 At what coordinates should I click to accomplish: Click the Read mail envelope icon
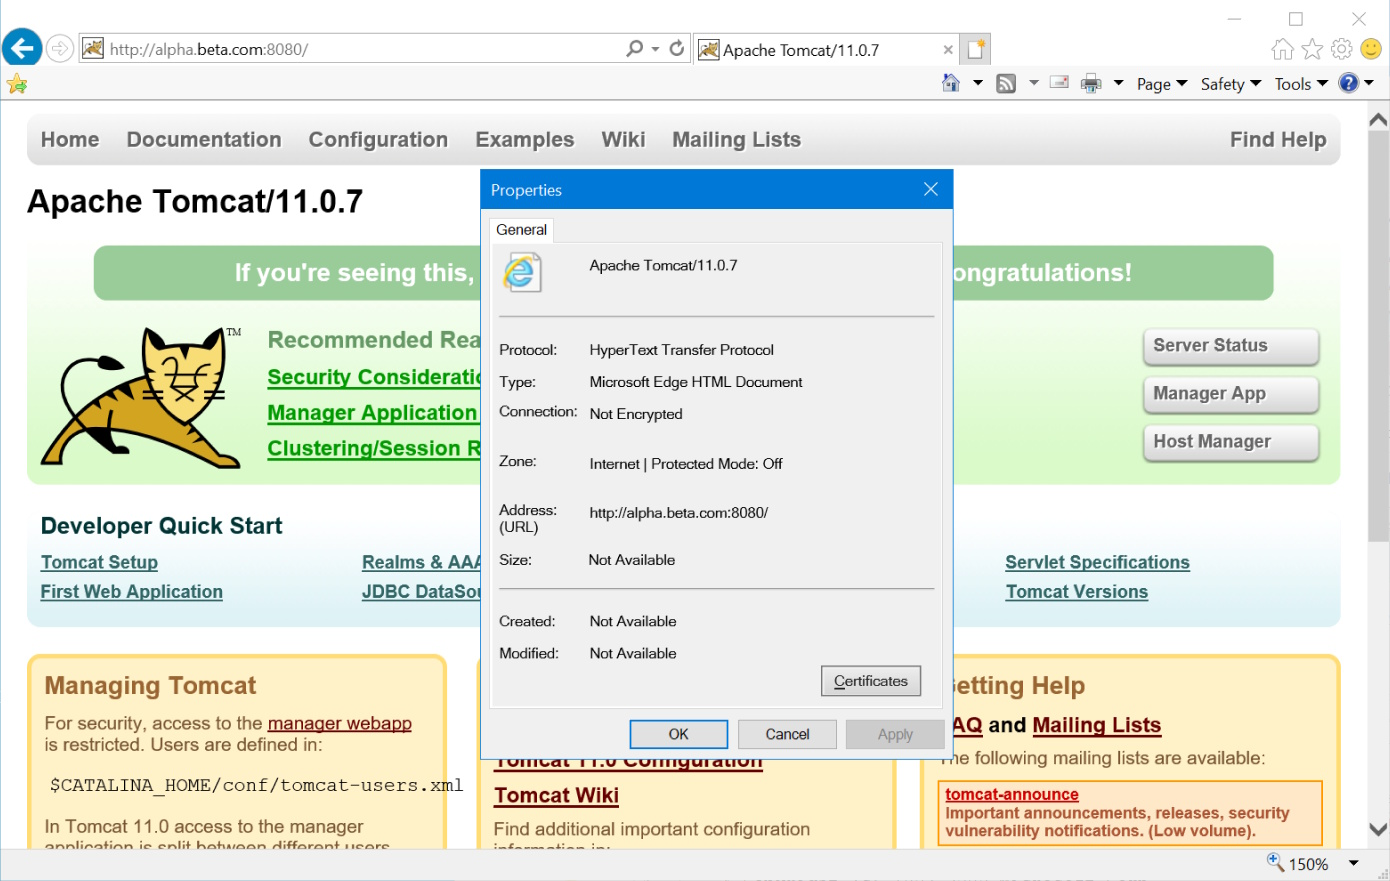pos(1059,83)
